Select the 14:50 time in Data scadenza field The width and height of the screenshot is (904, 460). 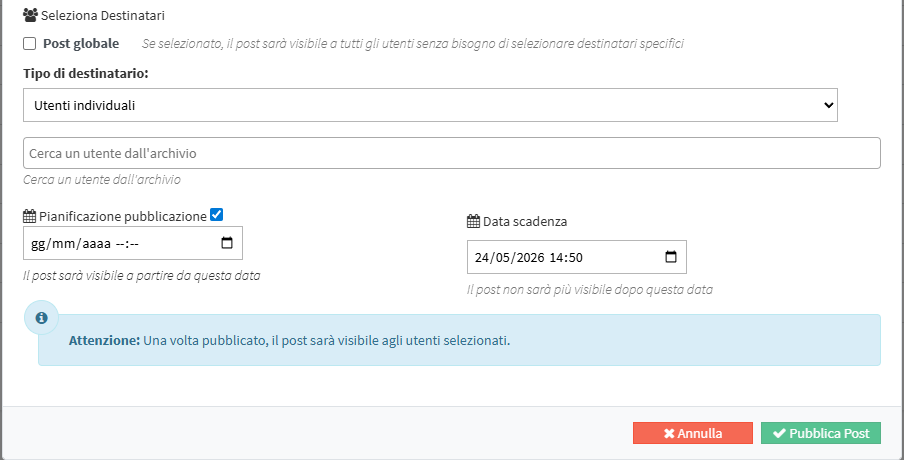coord(565,257)
